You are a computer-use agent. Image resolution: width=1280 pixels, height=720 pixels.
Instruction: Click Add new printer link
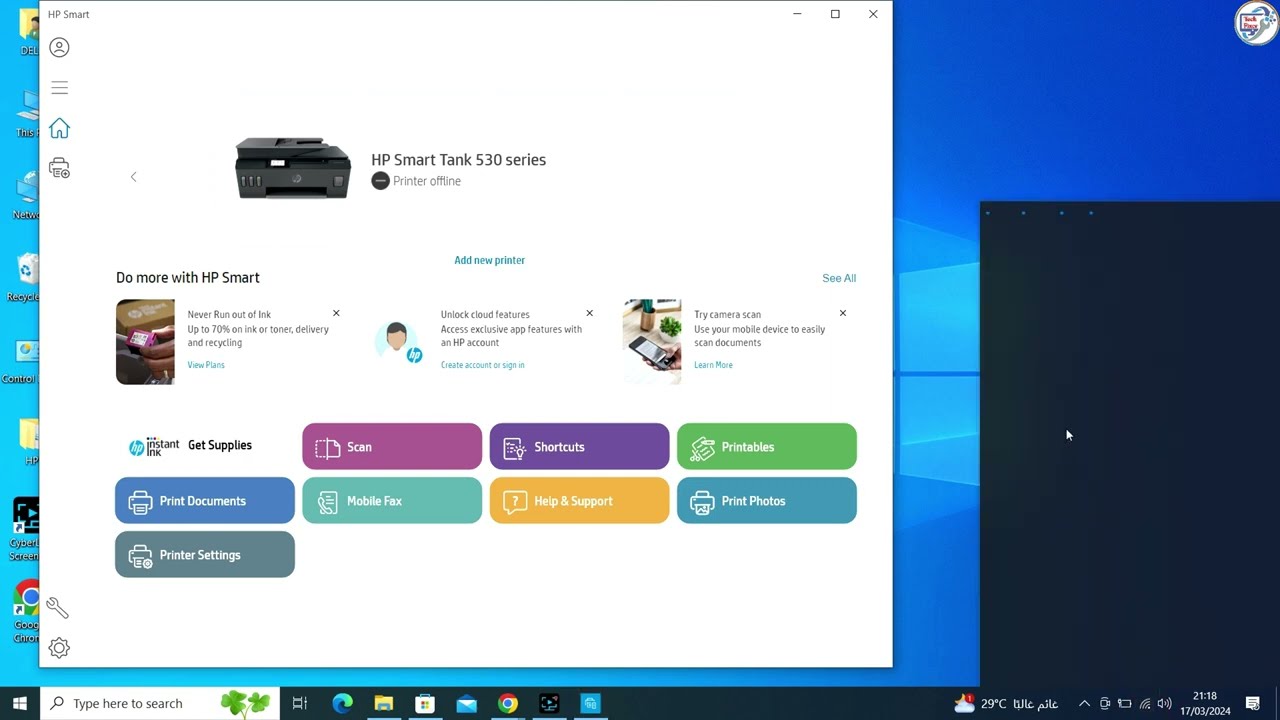[489, 260]
